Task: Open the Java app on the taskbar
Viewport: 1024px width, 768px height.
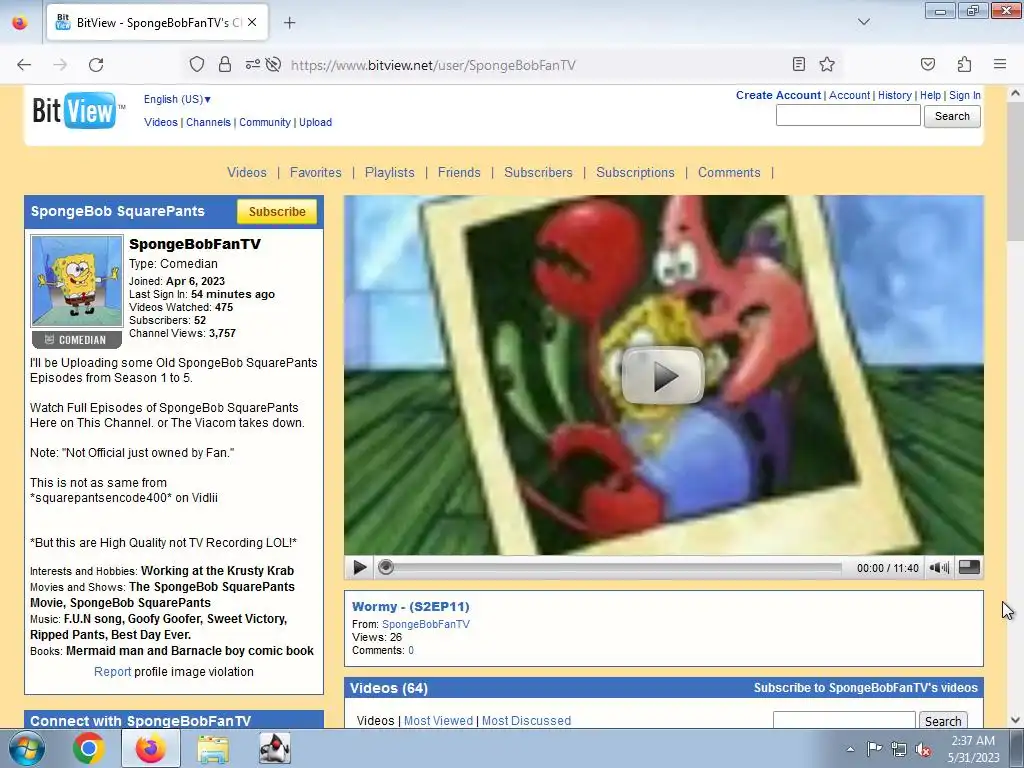Action: pyautogui.click(x=274, y=748)
